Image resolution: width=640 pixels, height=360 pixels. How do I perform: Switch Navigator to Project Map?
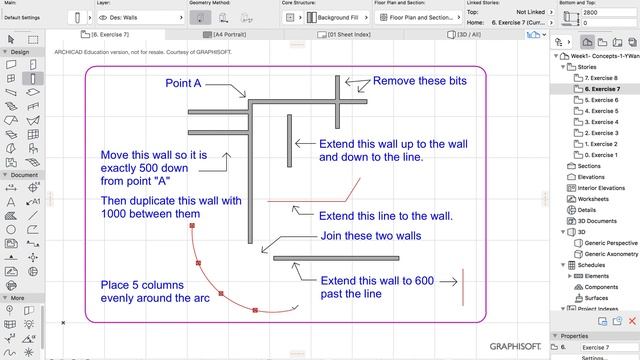(x=587, y=42)
